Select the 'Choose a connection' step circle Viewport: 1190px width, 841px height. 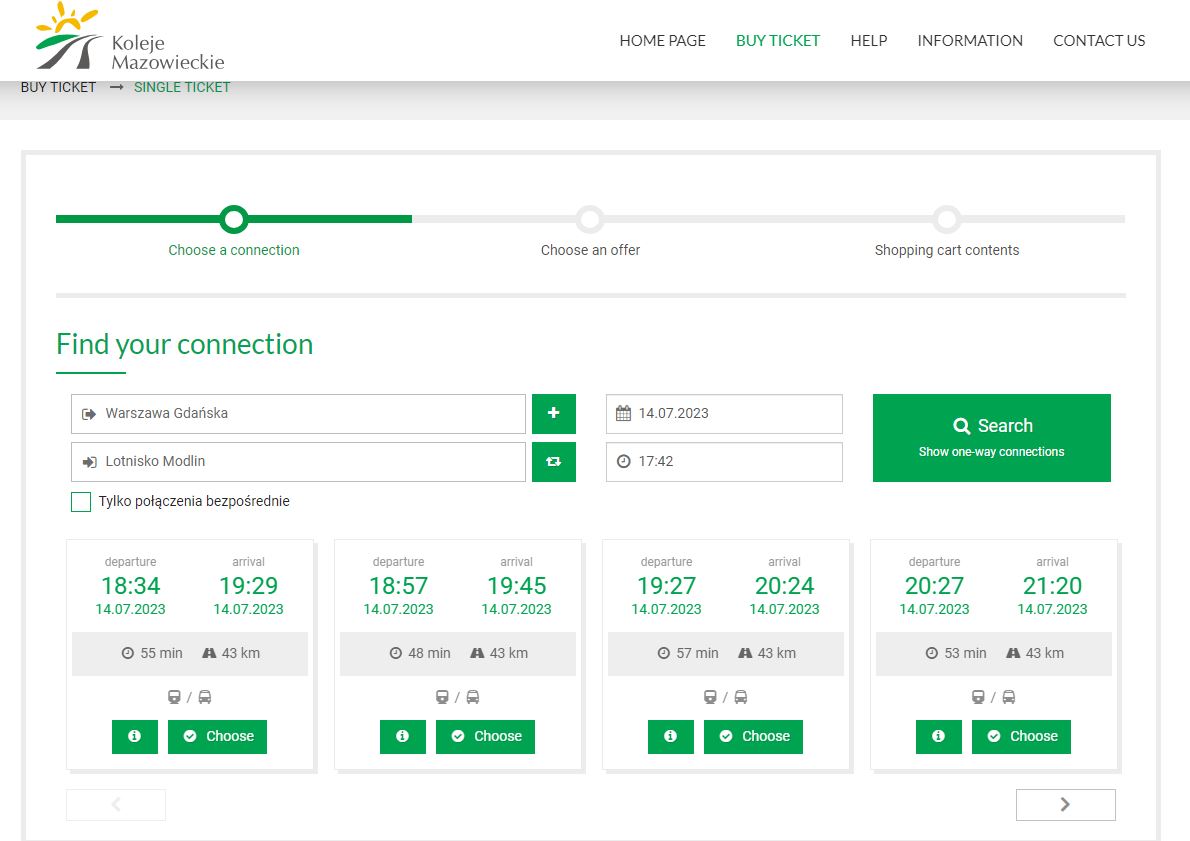(x=234, y=219)
